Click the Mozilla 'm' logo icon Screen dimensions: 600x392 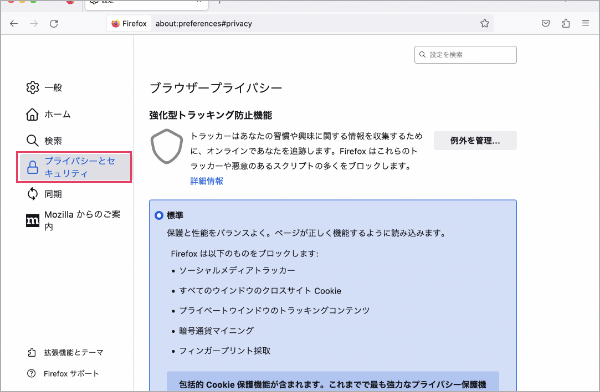[33, 220]
